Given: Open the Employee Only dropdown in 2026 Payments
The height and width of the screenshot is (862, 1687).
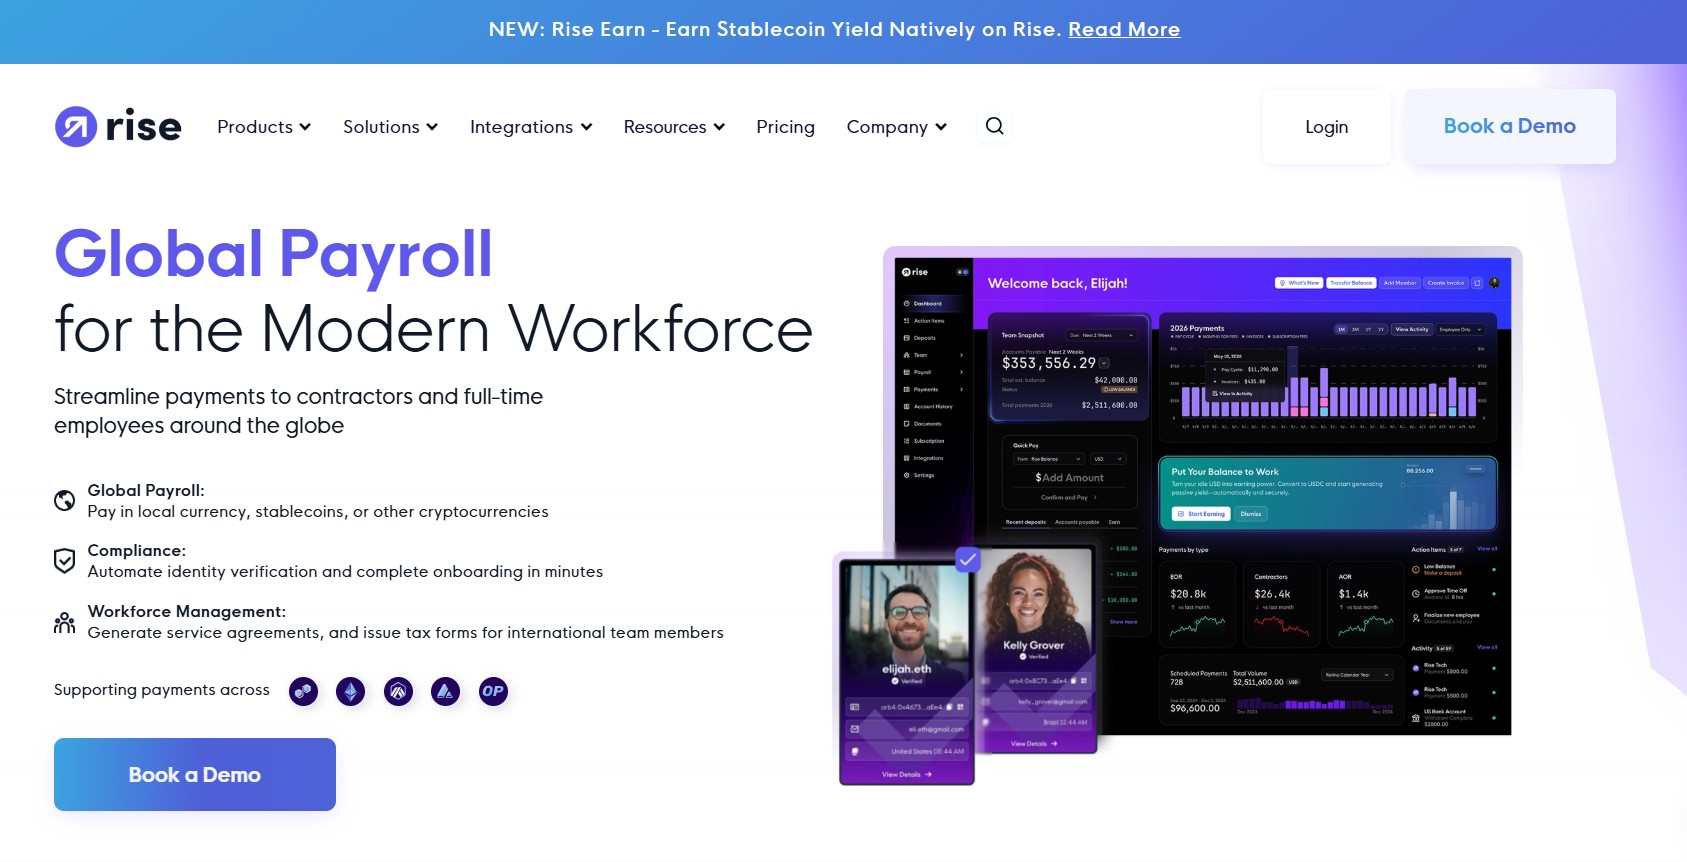Looking at the screenshot, I should (x=1461, y=329).
